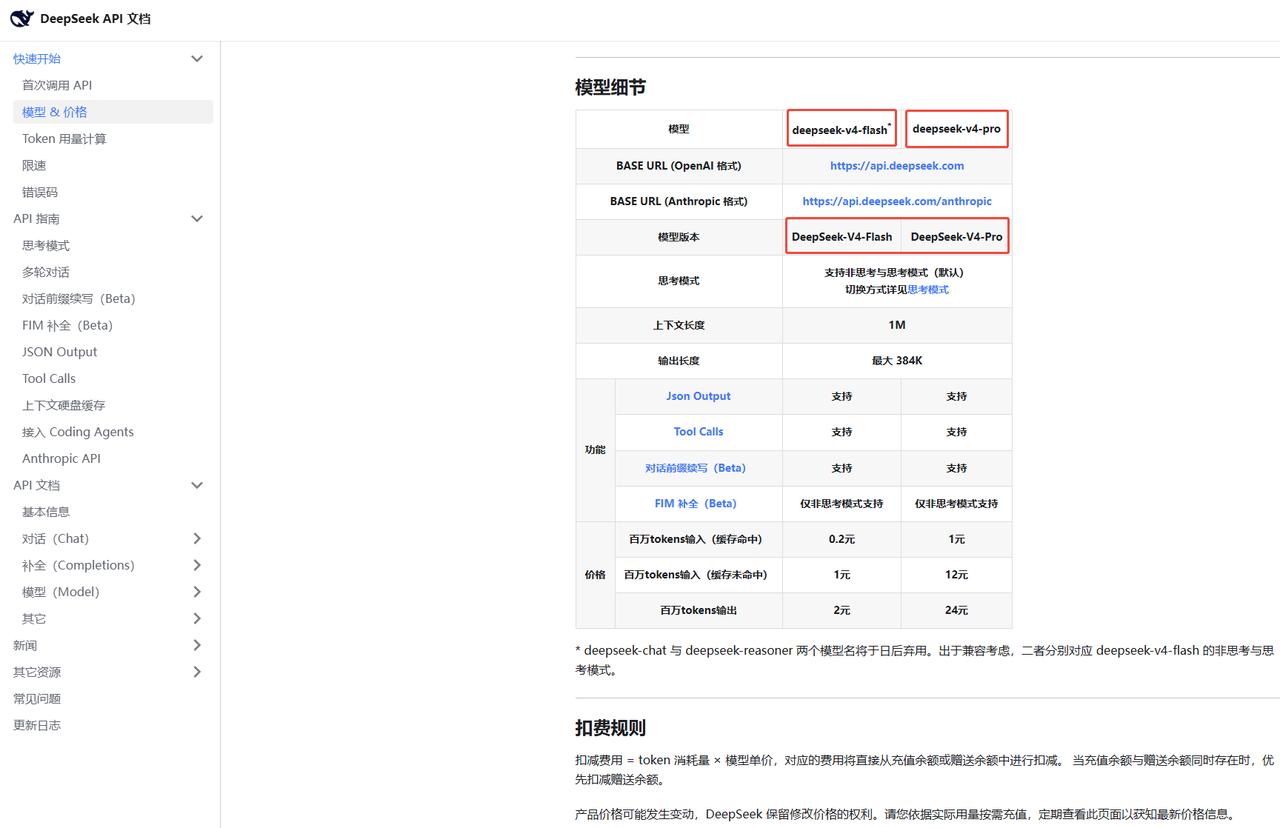Expand the 模型（Model）sidebar entry

pos(197,591)
